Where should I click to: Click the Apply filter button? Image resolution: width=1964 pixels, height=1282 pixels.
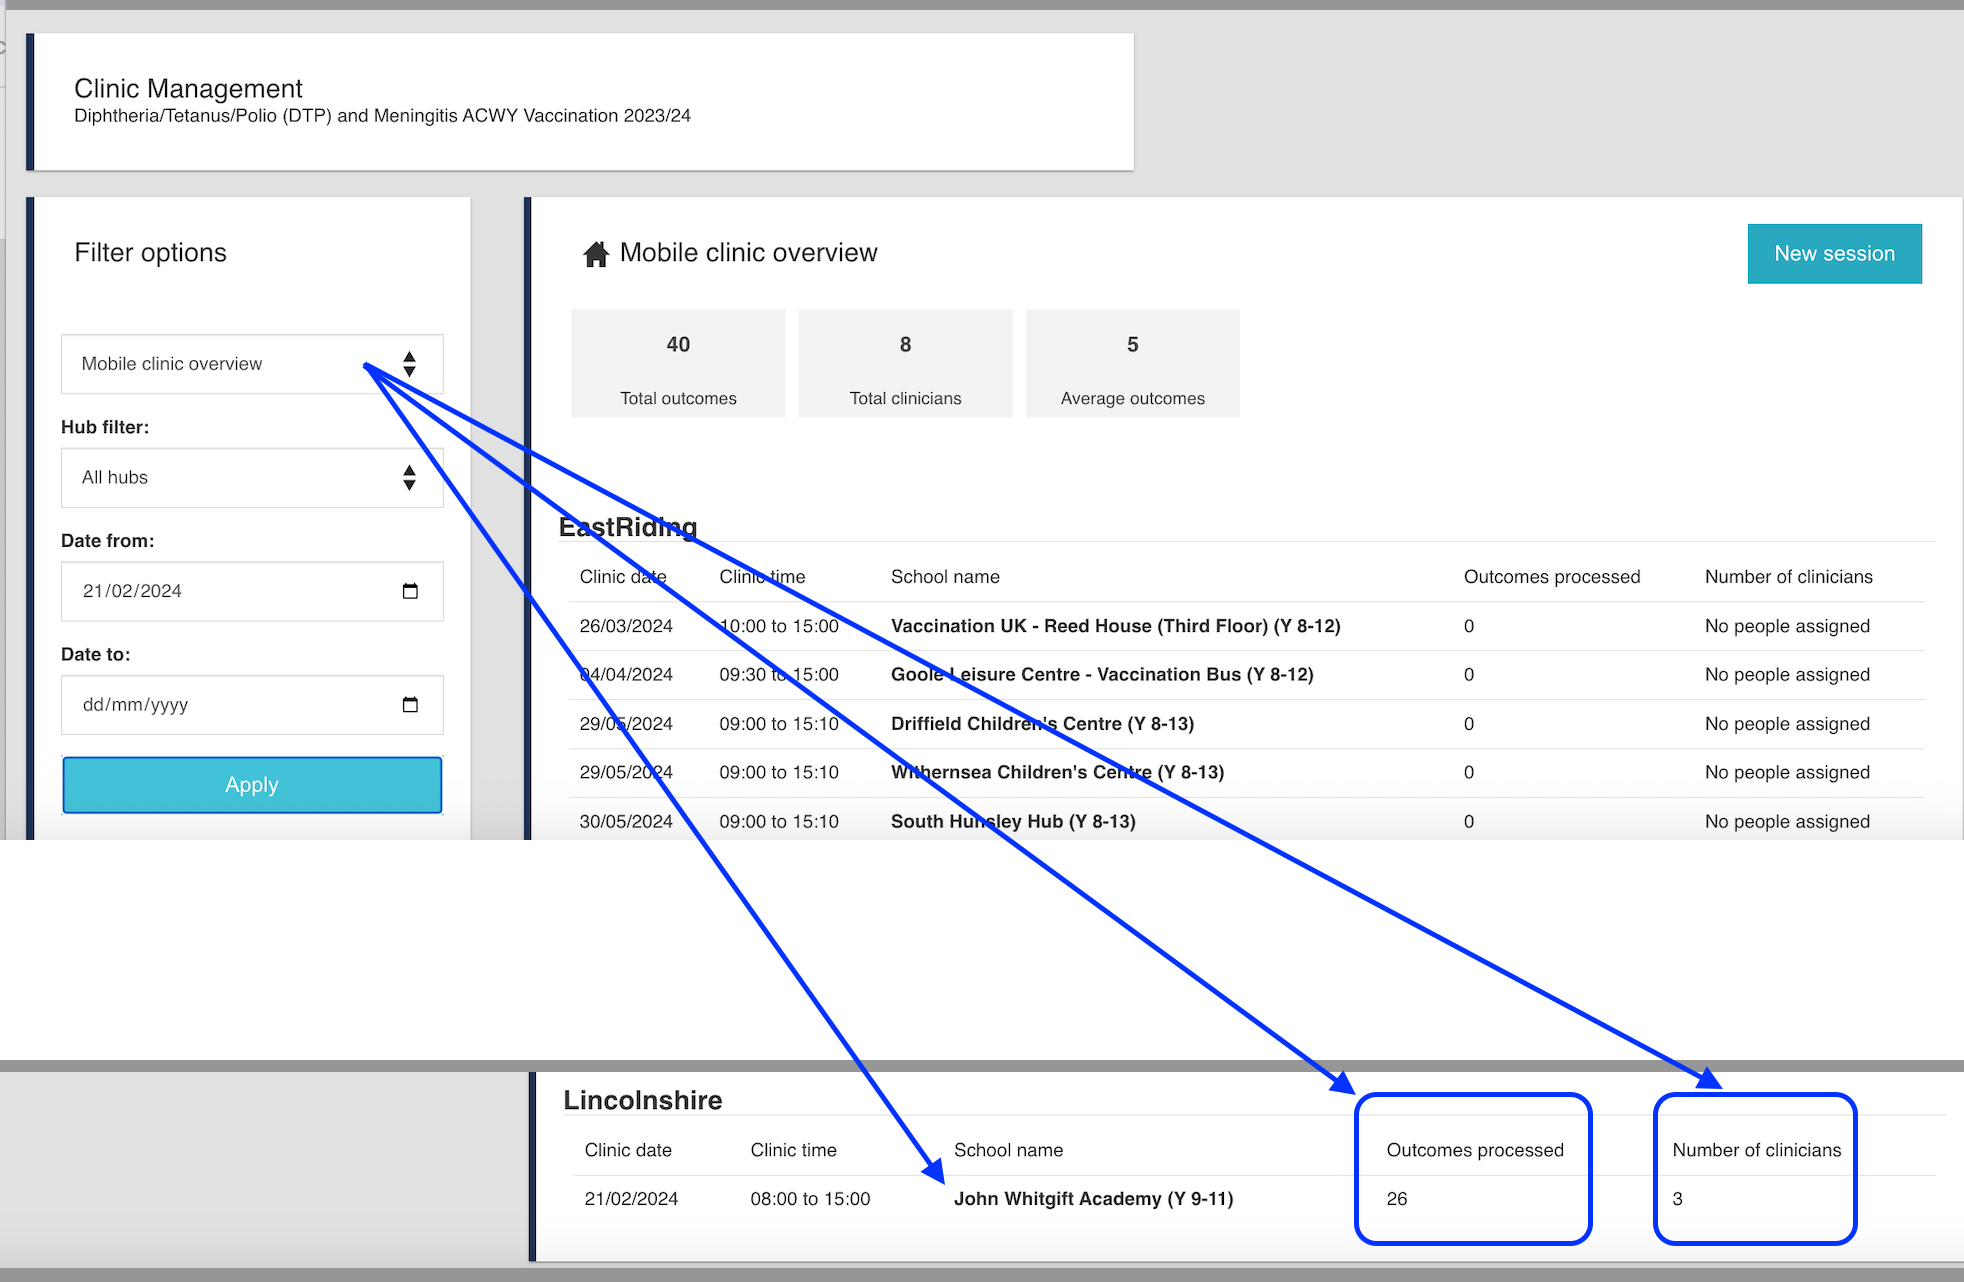point(252,785)
